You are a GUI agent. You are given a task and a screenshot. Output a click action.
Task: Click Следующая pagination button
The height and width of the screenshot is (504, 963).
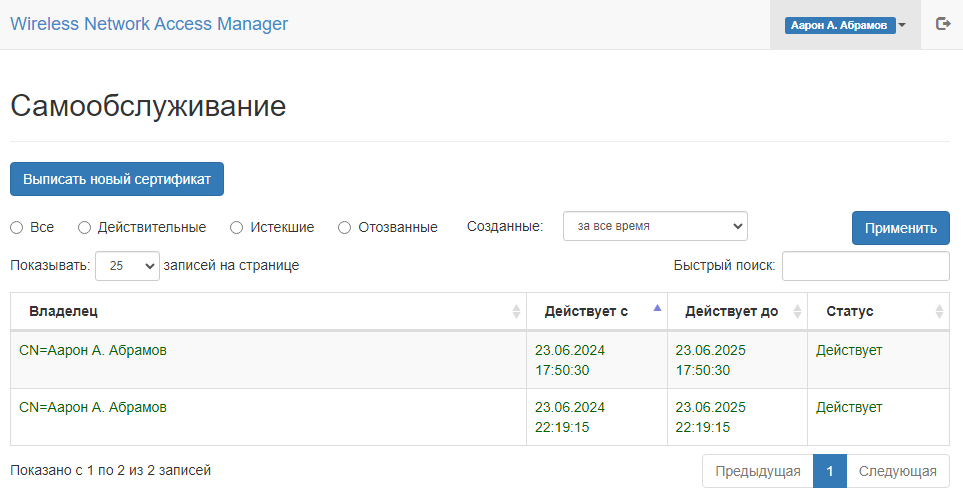pyautogui.click(x=898, y=471)
